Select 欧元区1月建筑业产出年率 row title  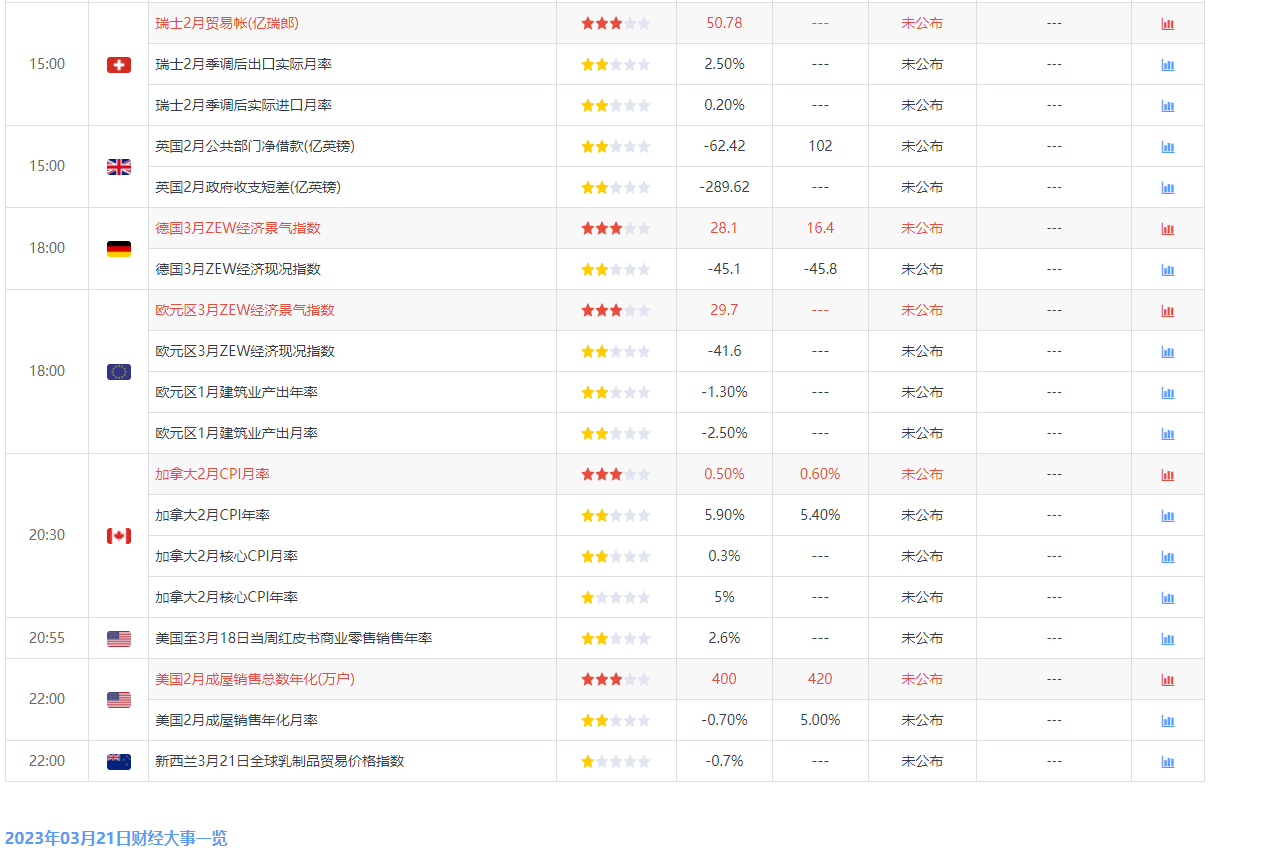click(236, 392)
